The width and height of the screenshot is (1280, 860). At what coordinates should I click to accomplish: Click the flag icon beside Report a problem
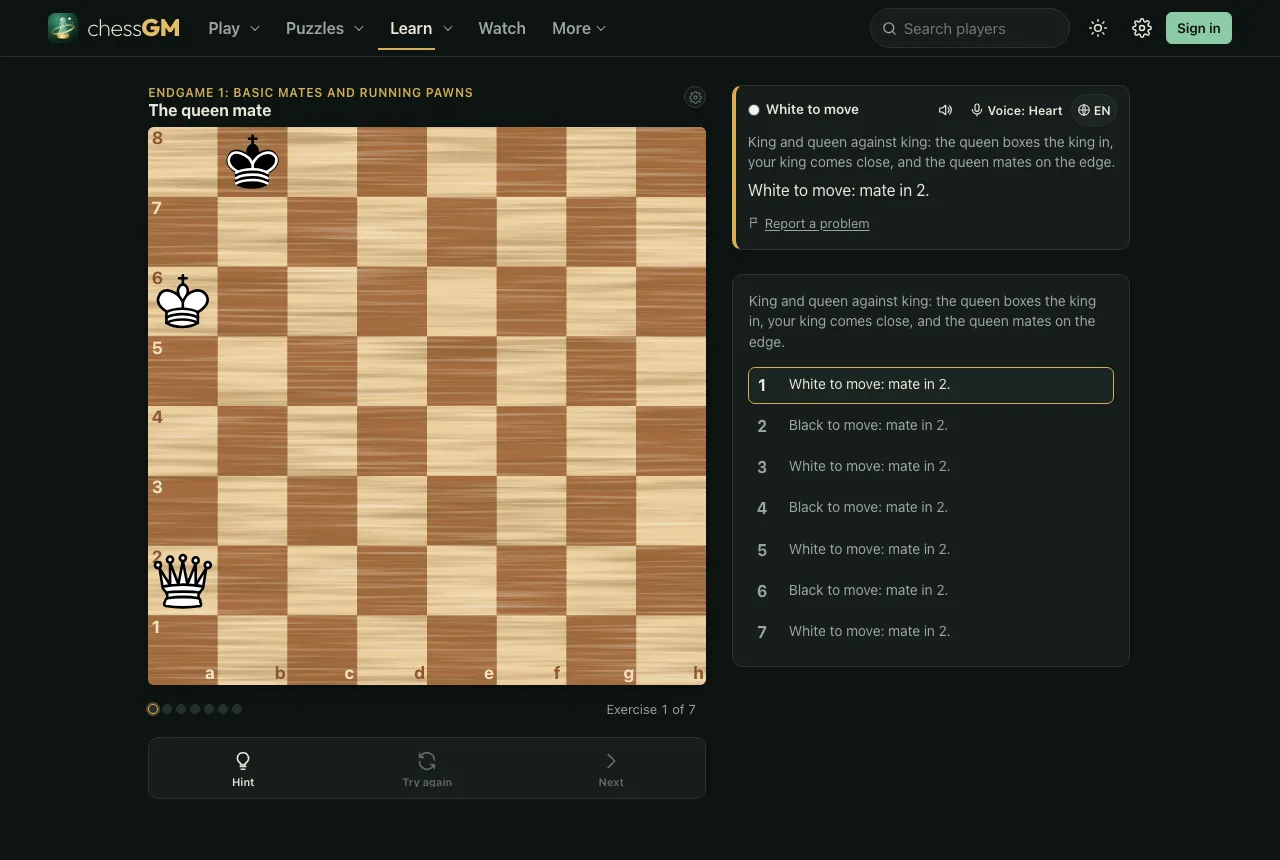coord(753,223)
